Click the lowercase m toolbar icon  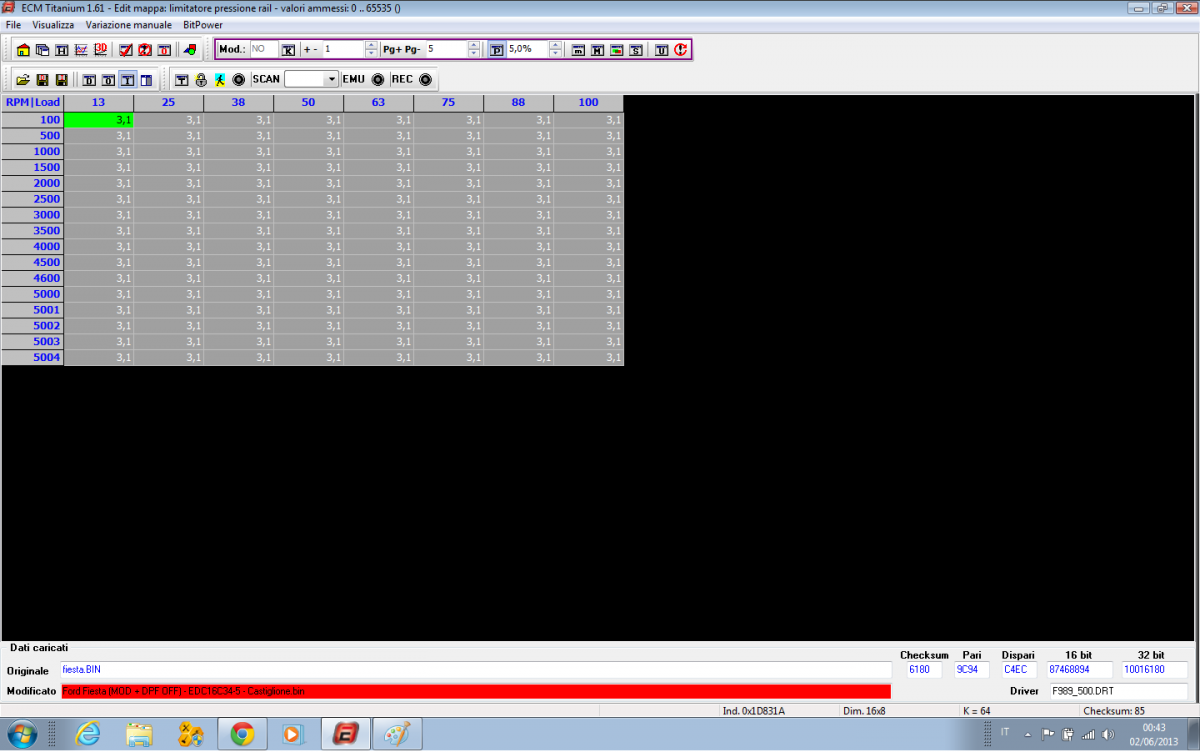[579, 49]
